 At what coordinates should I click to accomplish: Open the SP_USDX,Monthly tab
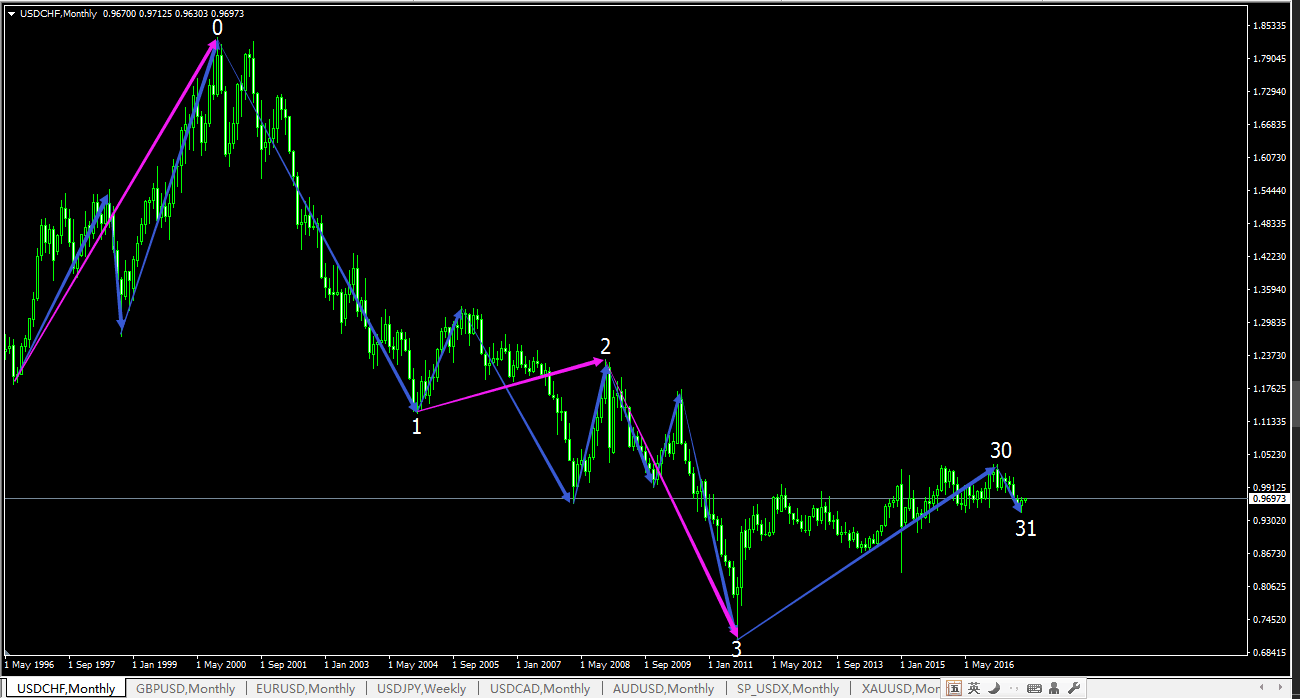(x=787, y=688)
